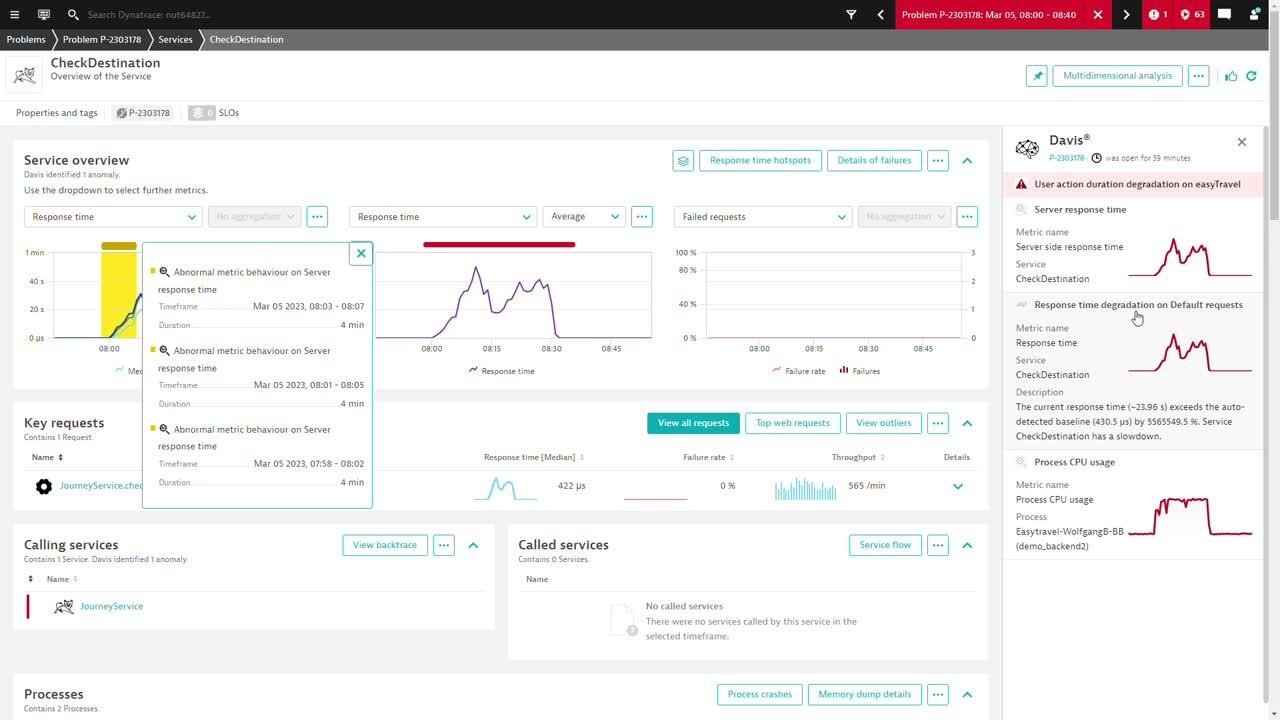The width and height of the screenshot is (1280, 720).
Task: Expand details for JourneyService request row
Action: (x=957, y=487)
